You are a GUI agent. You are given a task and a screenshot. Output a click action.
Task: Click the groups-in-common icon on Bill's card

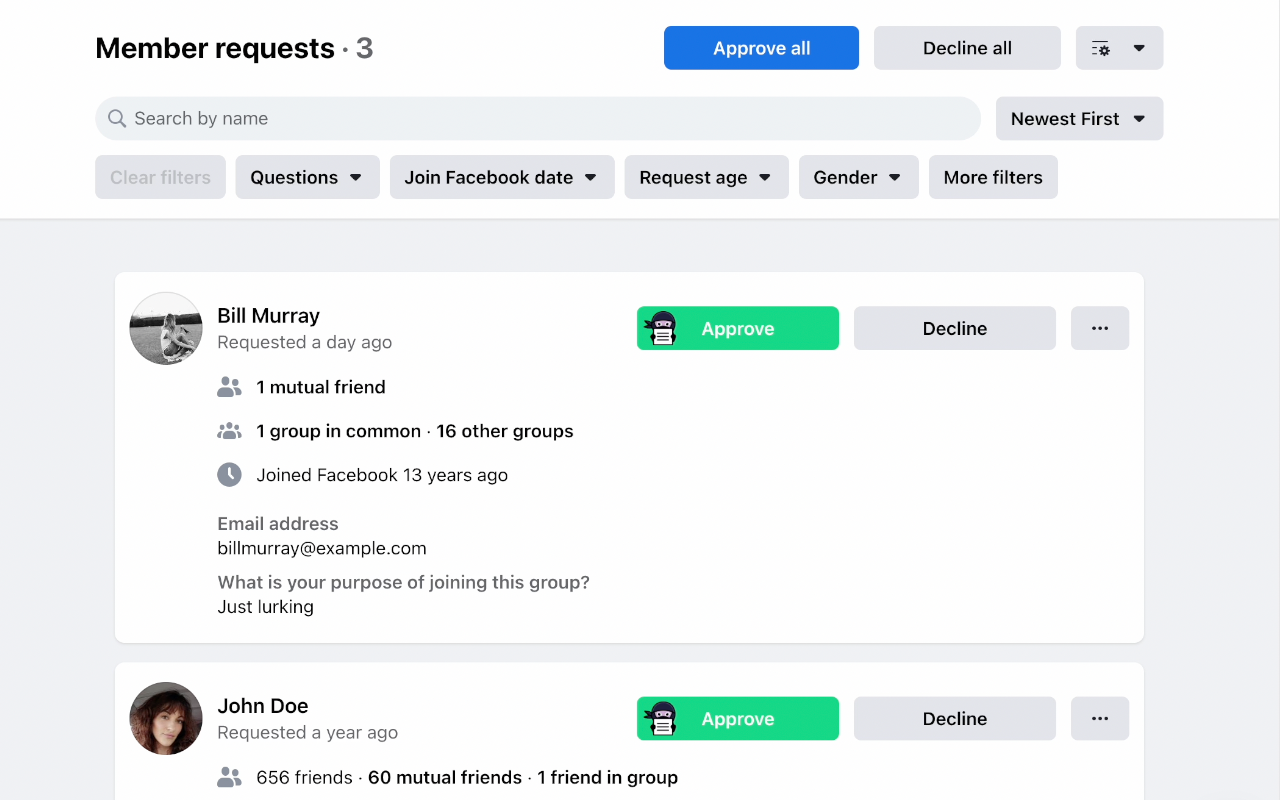click(x=230, y=430)
